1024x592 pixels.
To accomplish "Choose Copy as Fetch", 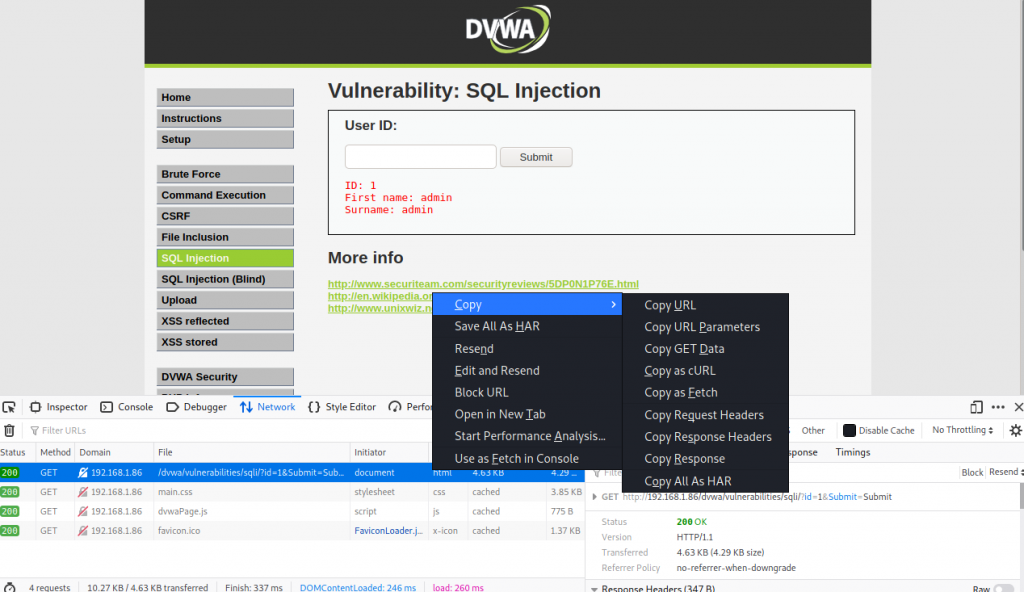I will coord(705,393).
